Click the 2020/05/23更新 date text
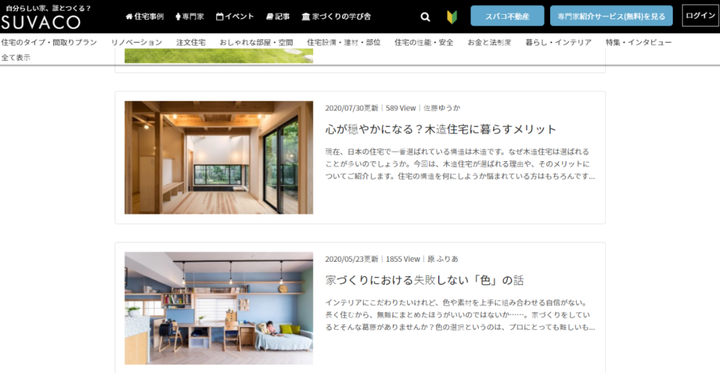720x373 pixels. (352, 259)
